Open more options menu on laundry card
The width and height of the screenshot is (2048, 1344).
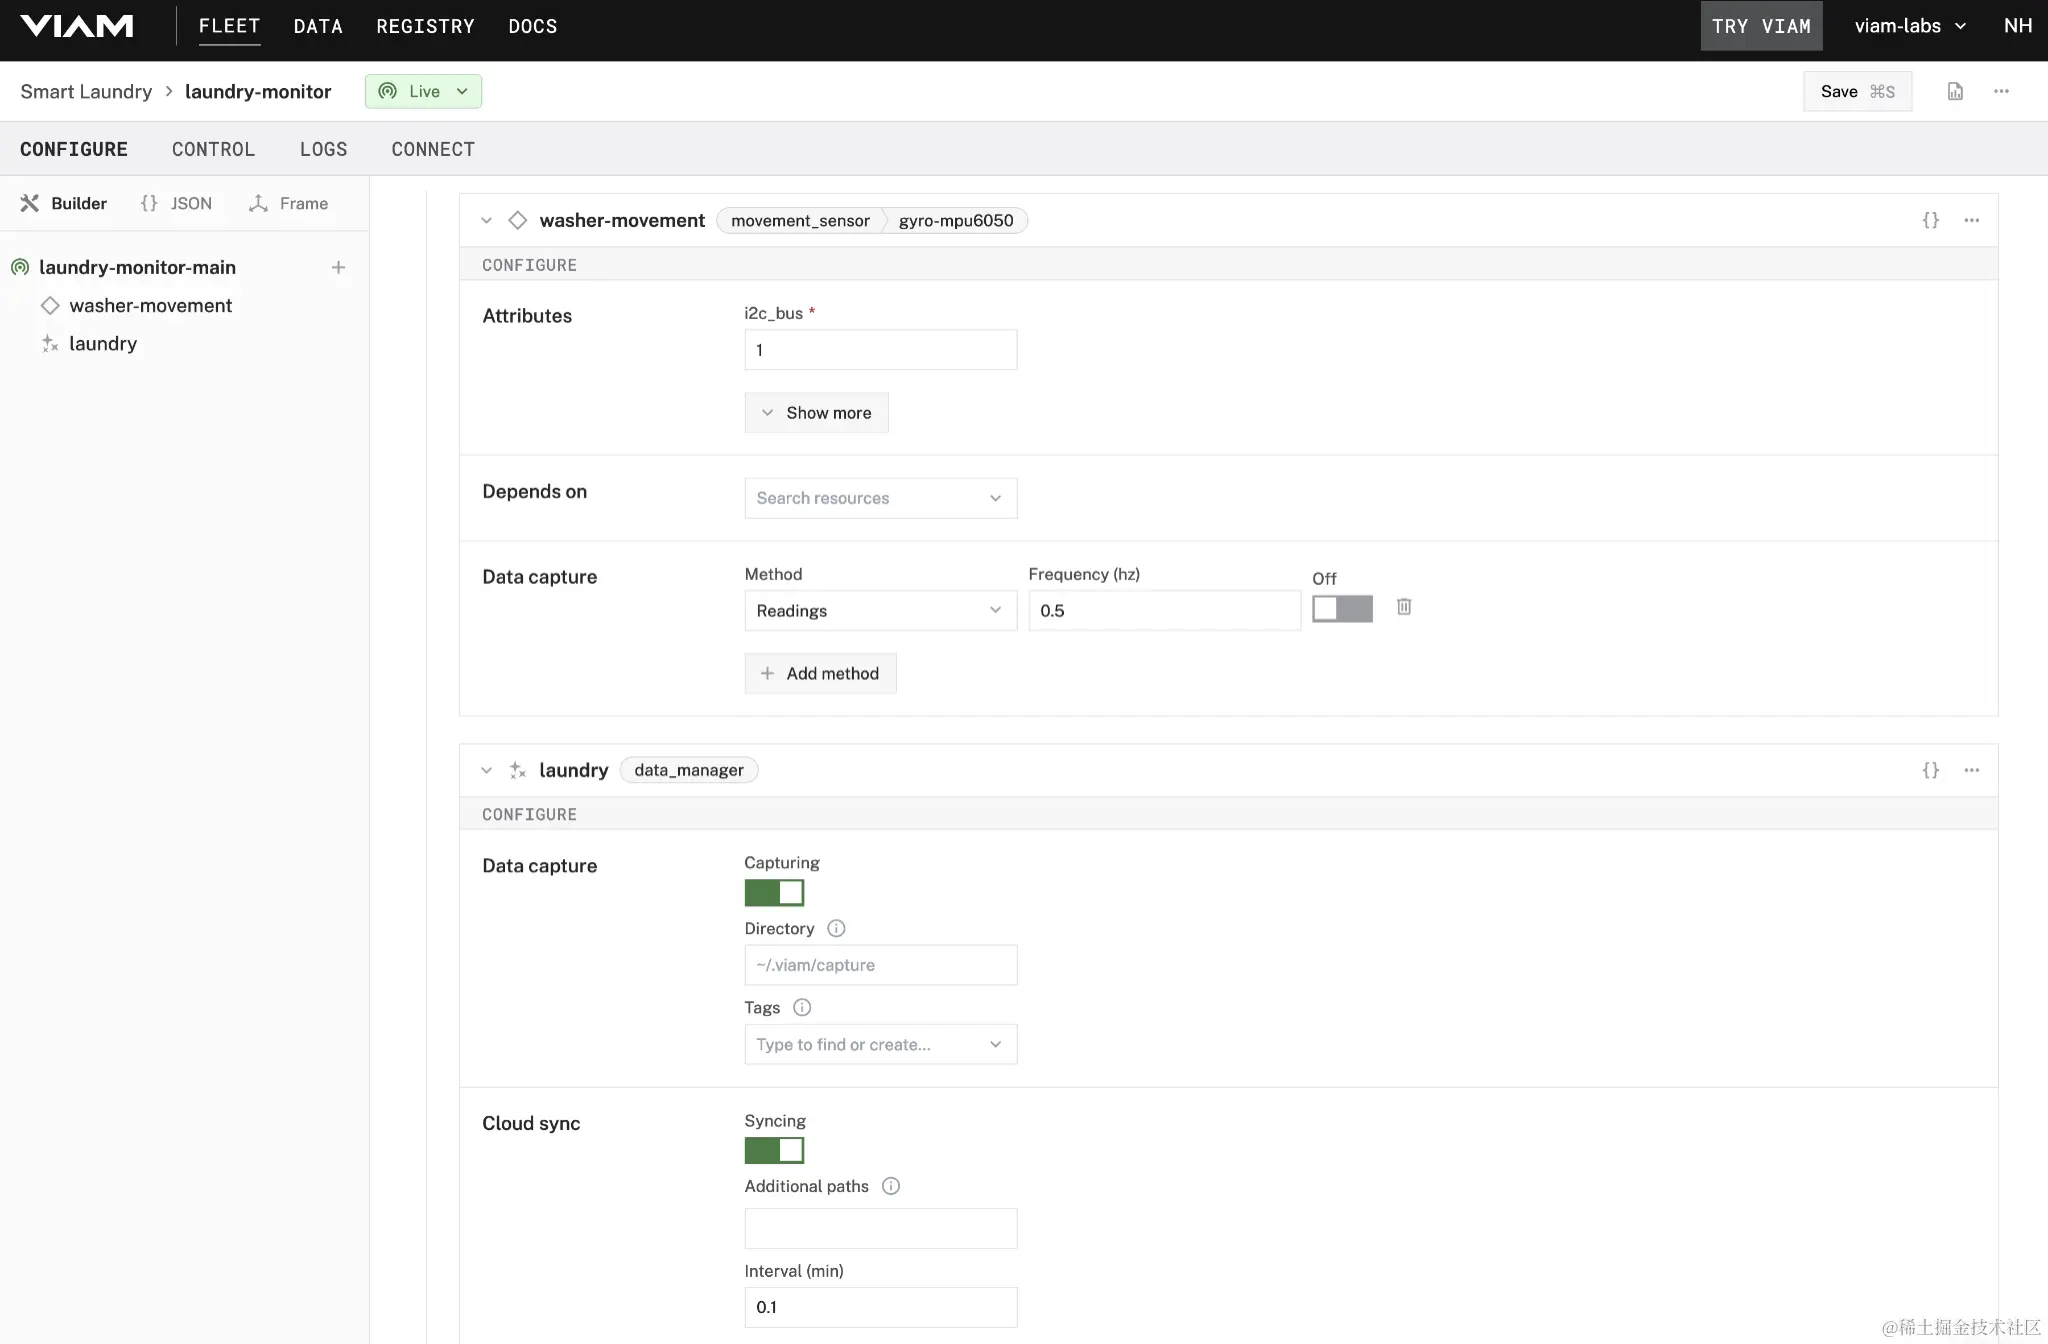tap(1971, 770)
